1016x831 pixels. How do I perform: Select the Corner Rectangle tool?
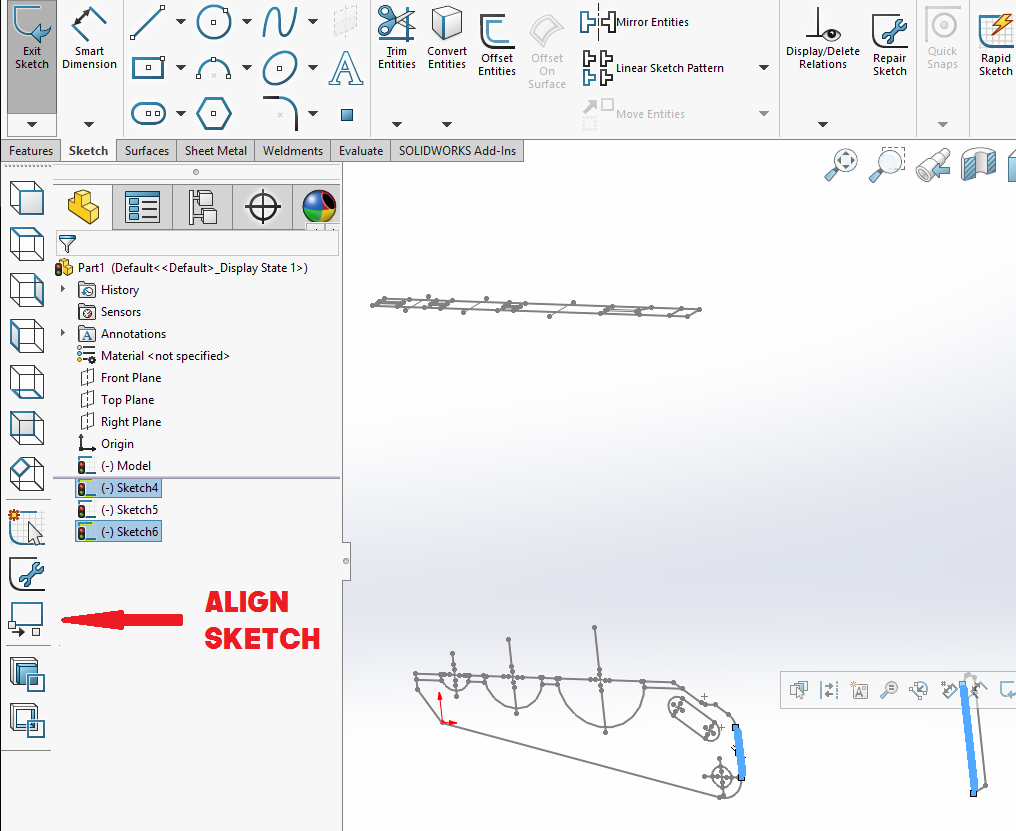[148, 67]
